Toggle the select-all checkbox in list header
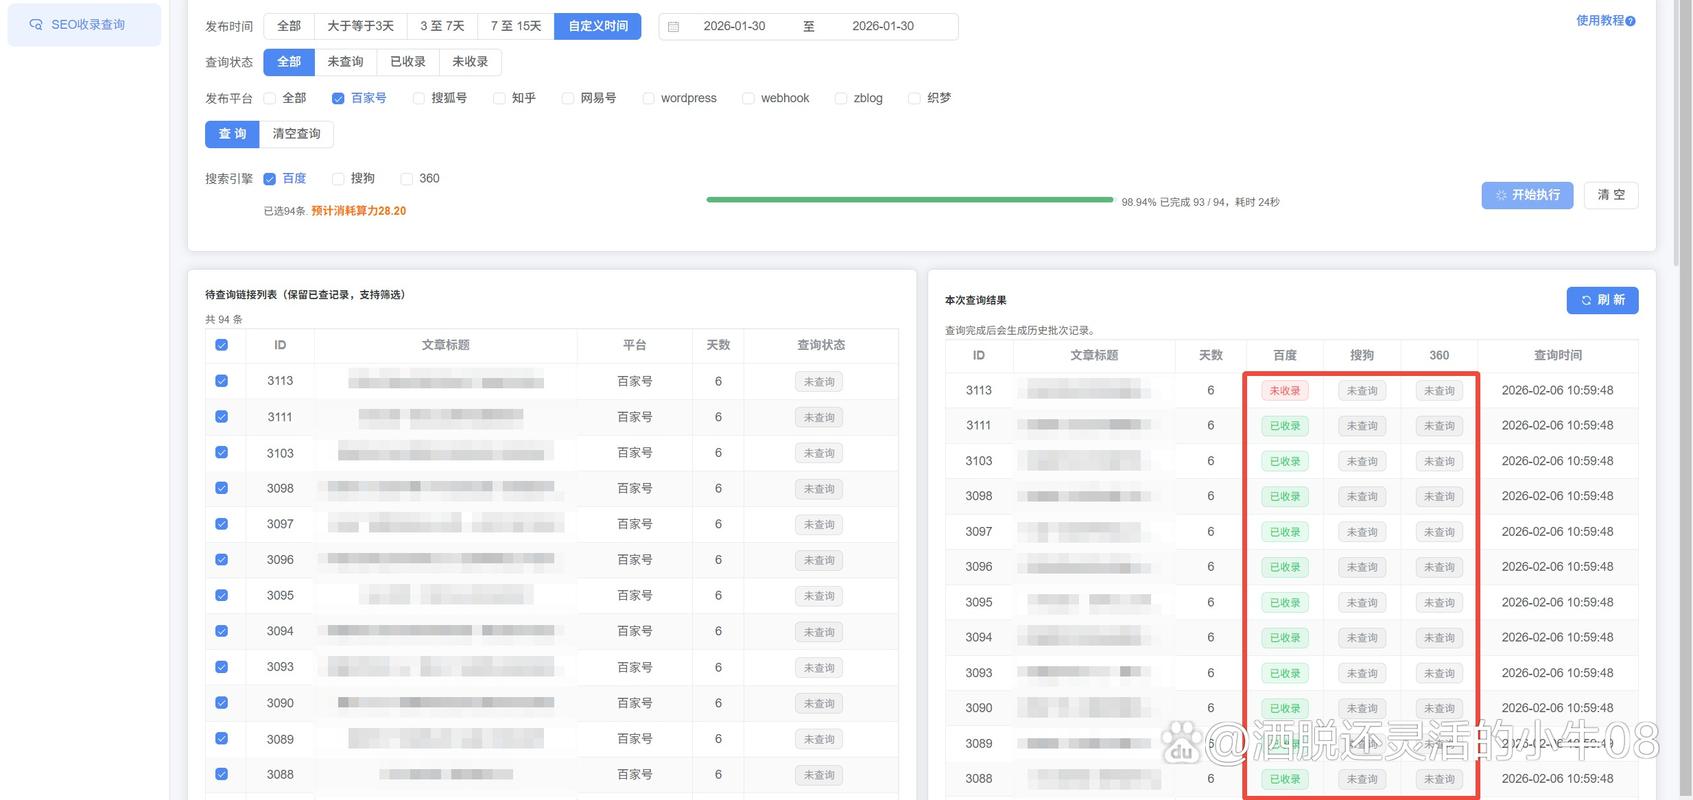Image resolution: width=1693 pixels, height=800 pixels. point(222,345)
